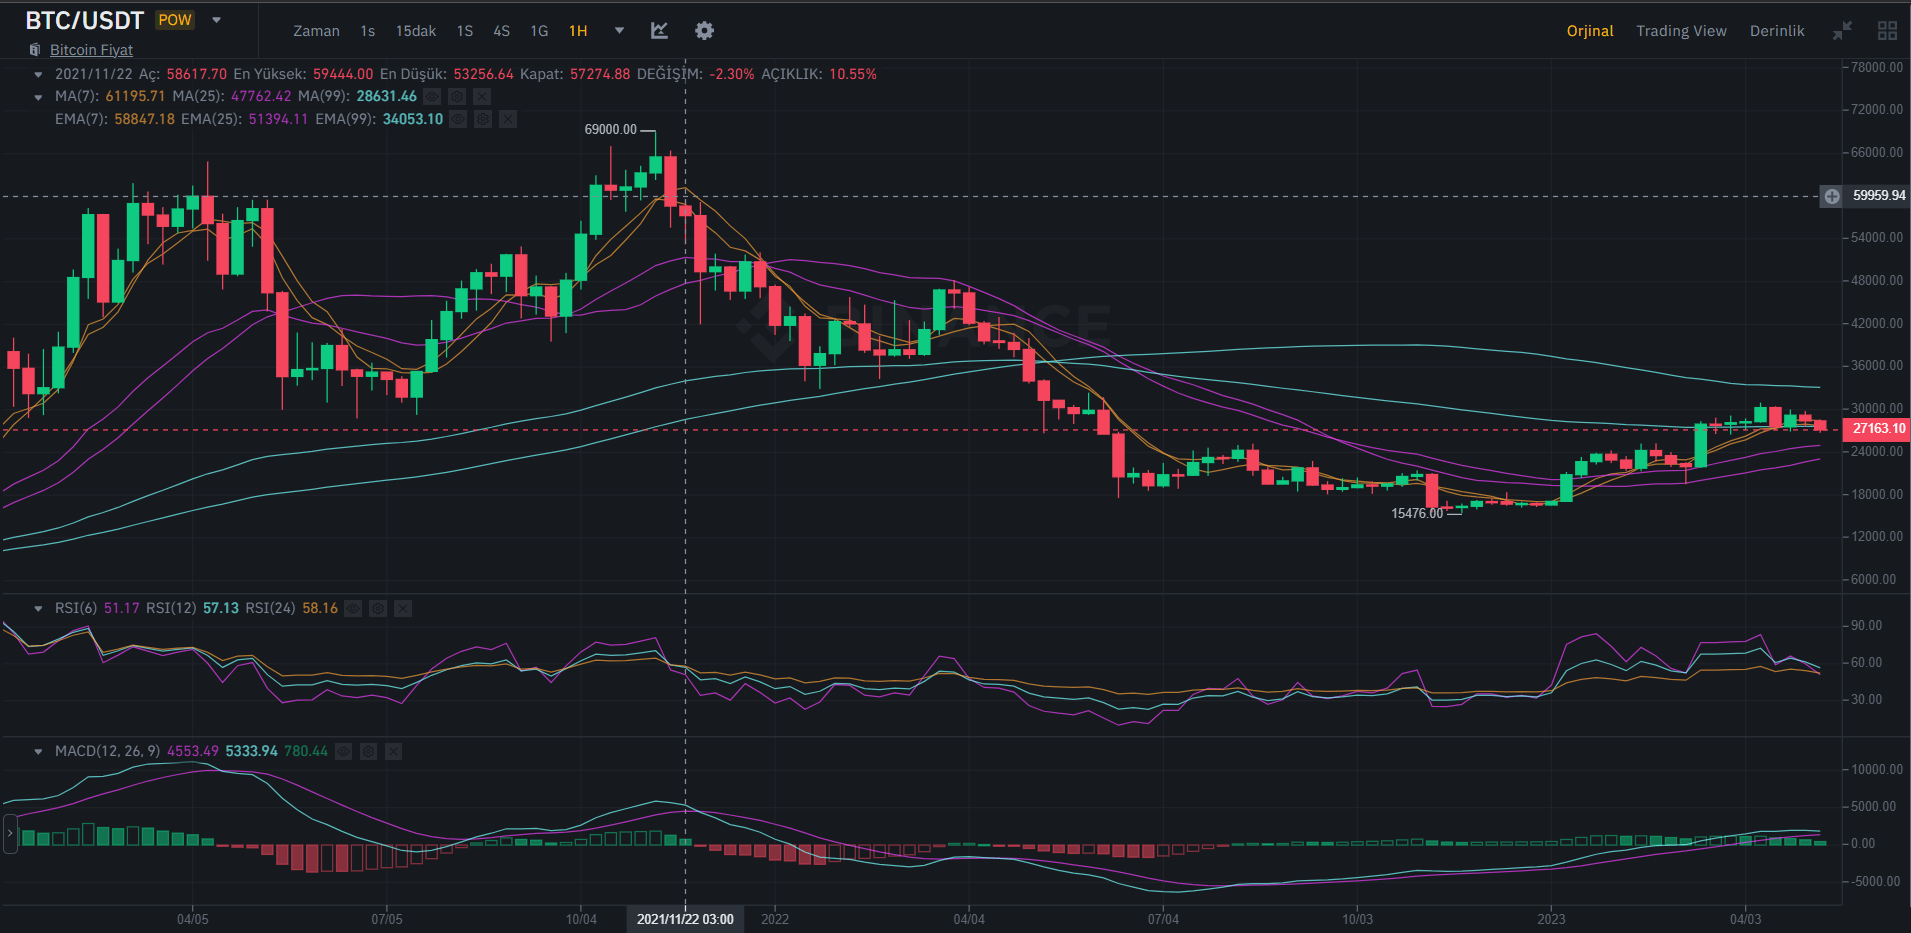Screen dimensions: 1911x933
Task: Switch to Trading View chart
Action: pos(1681,31)
